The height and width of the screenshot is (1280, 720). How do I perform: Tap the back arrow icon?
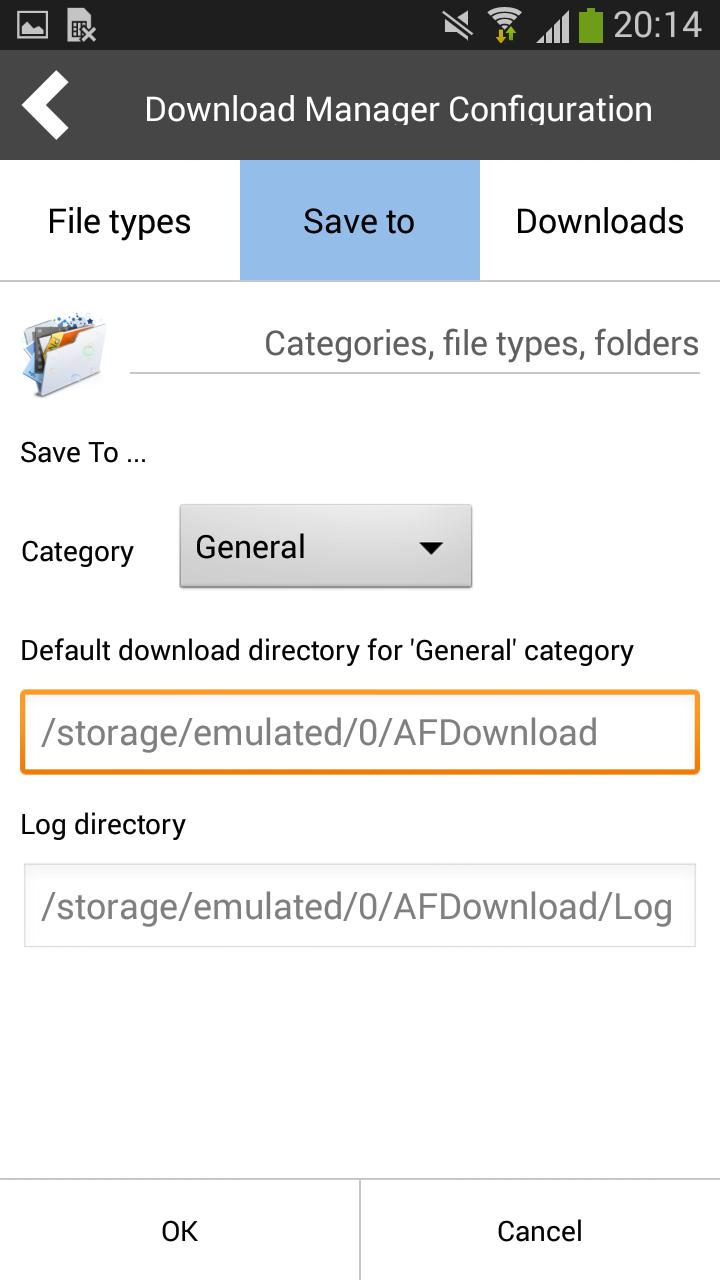tap(45, 105)
